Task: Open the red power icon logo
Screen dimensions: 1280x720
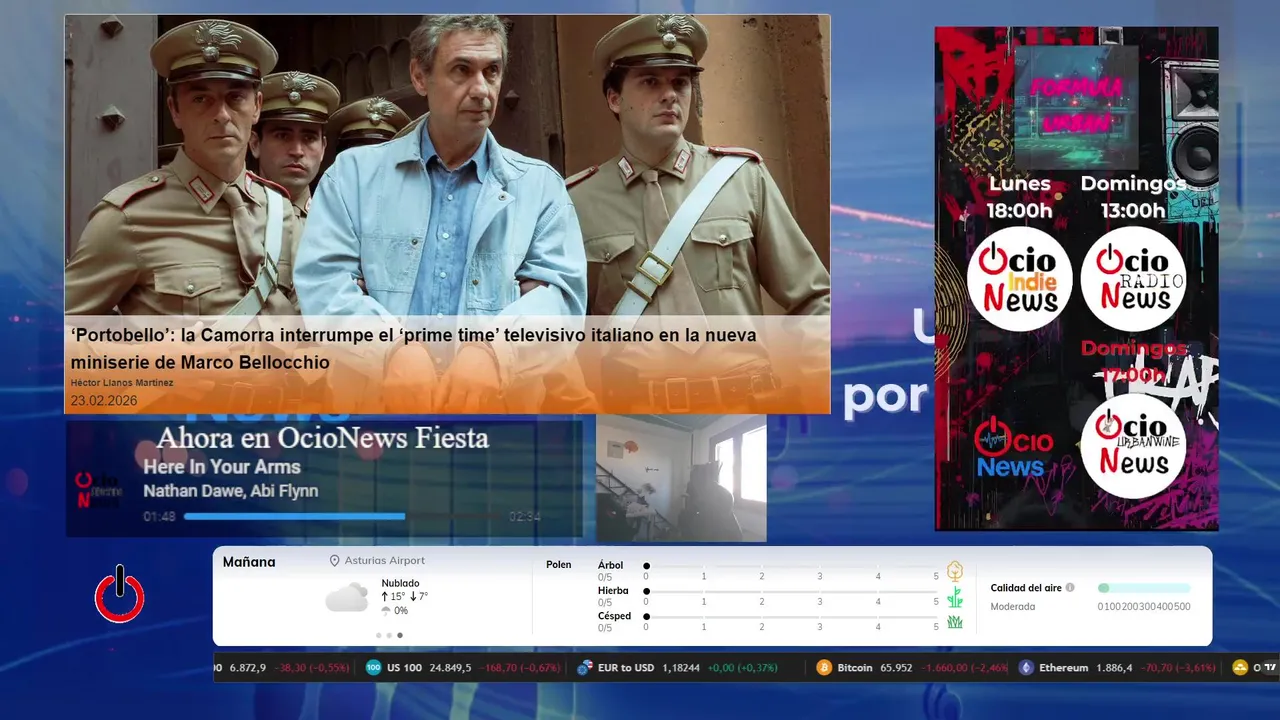Action: (x=120, y=595)
